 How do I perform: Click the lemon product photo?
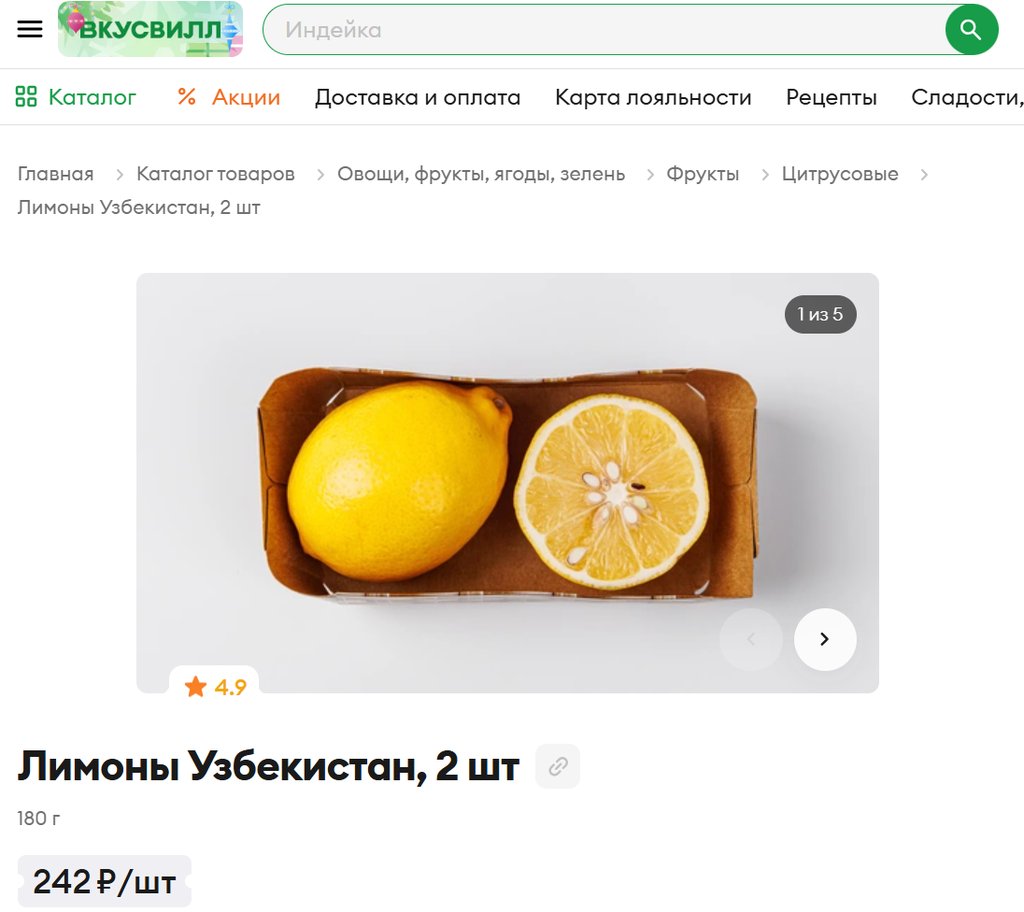pyautogui.click(x=507, y=483)
